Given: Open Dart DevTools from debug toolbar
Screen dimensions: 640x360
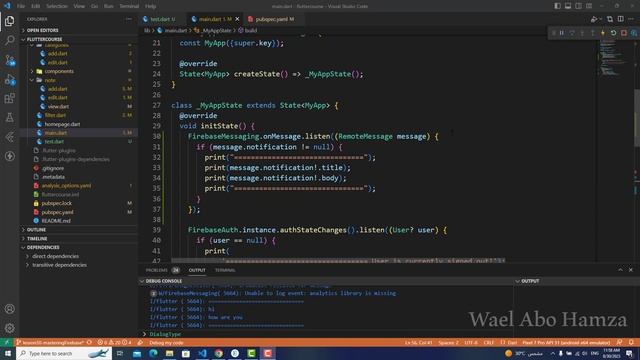Looking at the screenshot, I should coord(634,33).
